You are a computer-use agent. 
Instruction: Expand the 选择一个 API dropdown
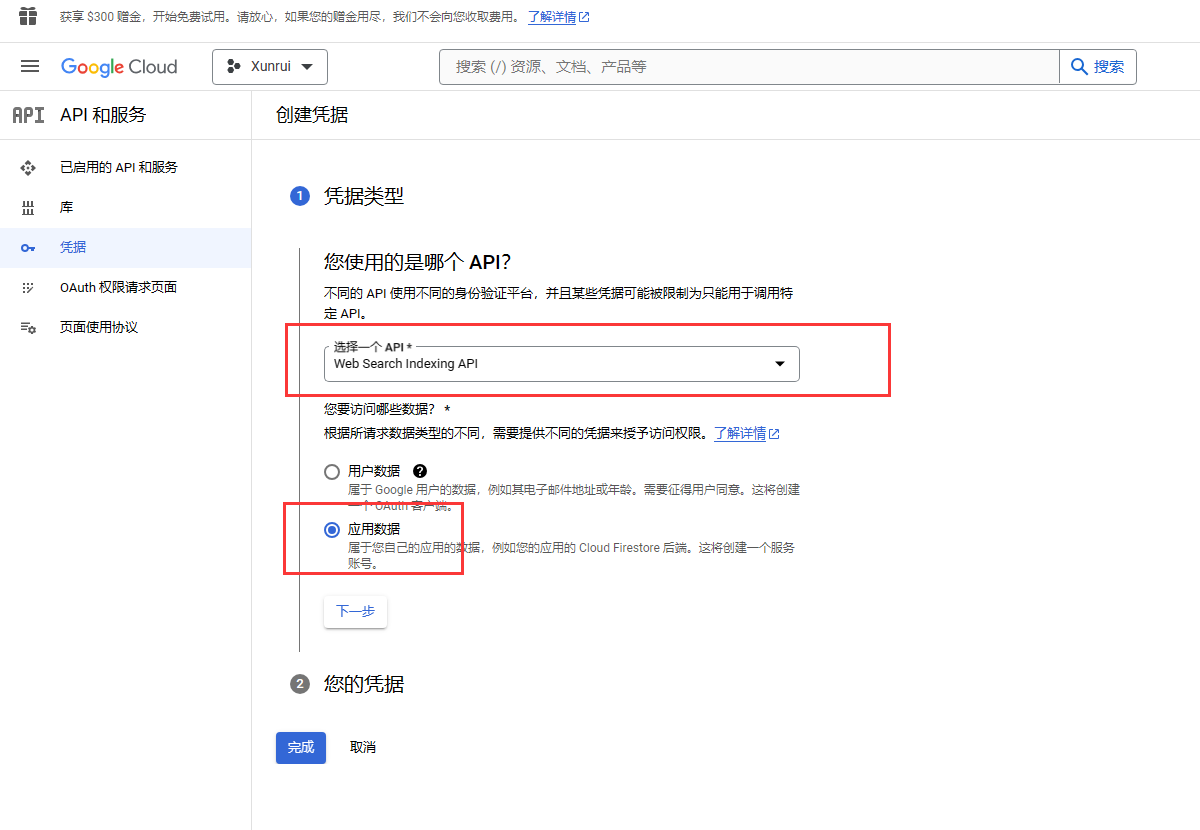click(x=562, y=364)
